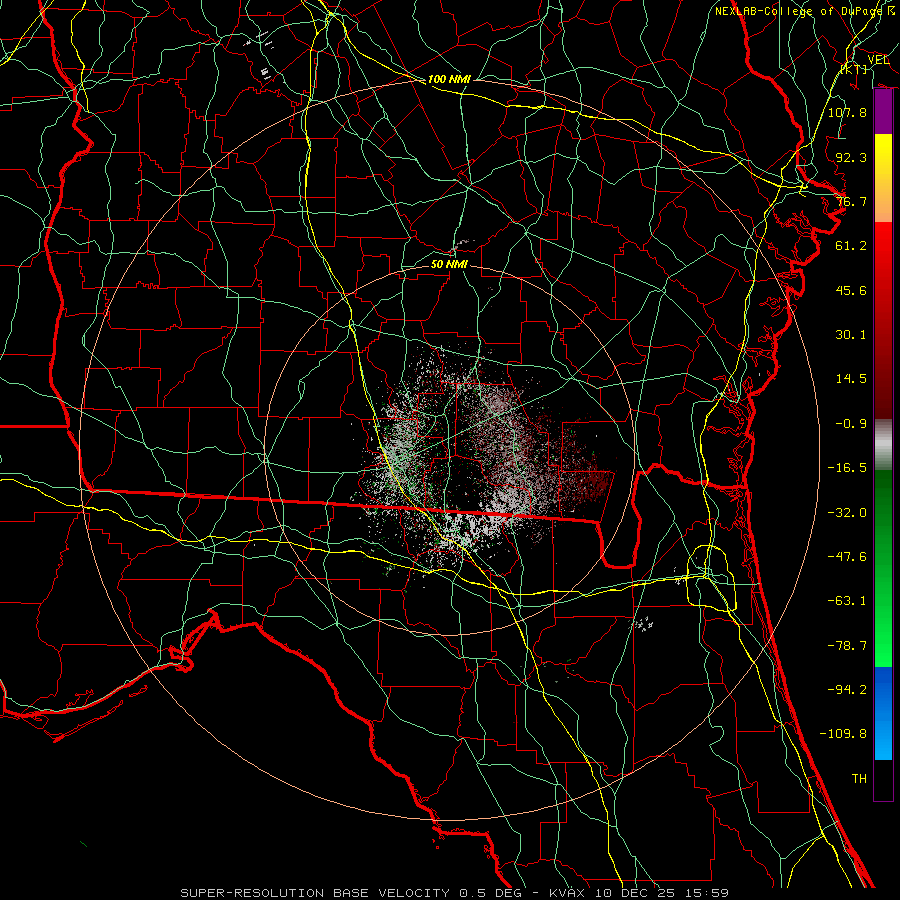The height and width of the screenshot is (900, 900).
Task: Click the Super-Resolution Base Velocity caption
Action: point(455,893)
